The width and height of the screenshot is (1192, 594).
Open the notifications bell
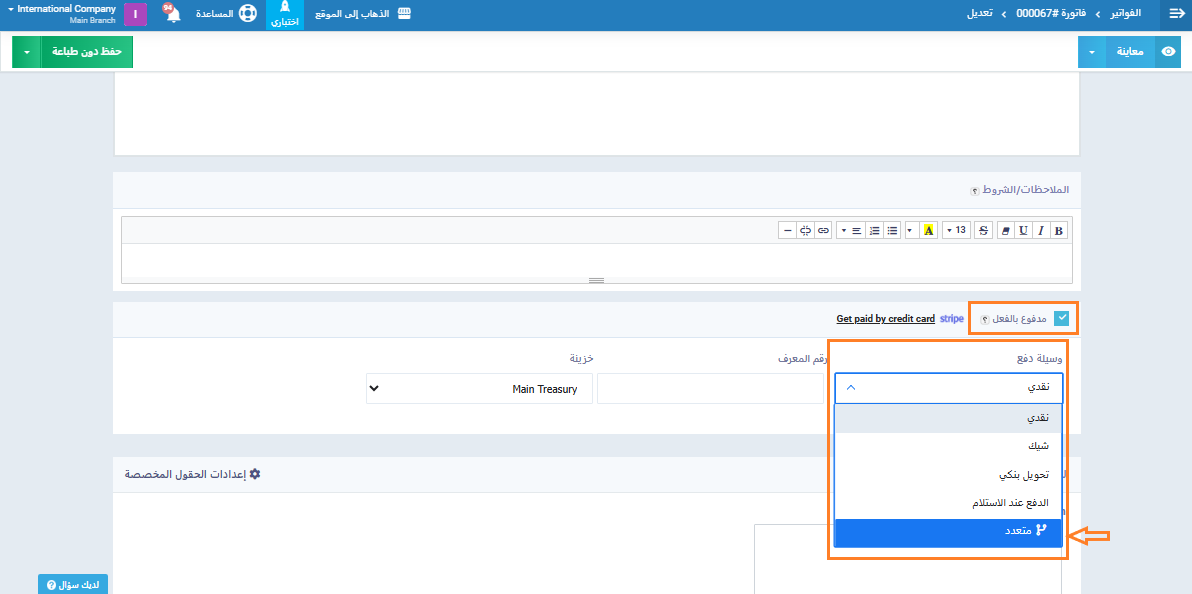172,15
